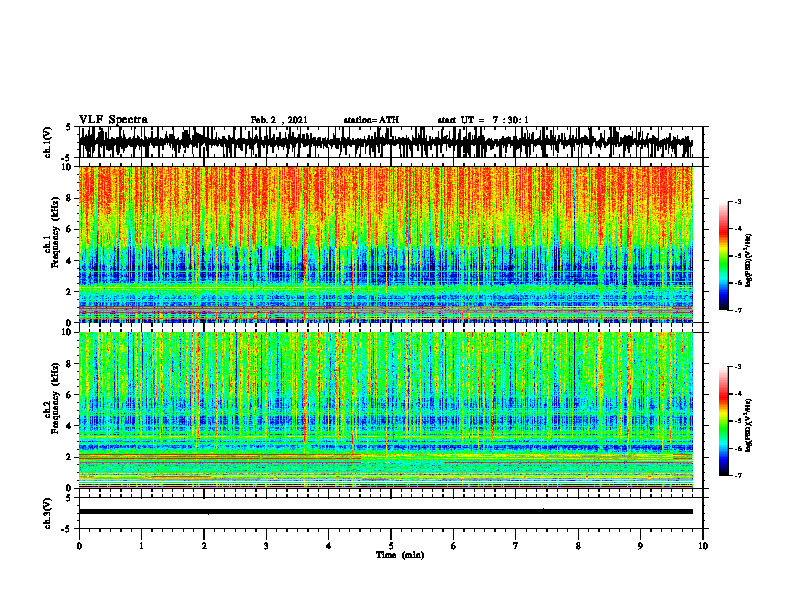The image size is (792, 612).
Task: Click time axis tick label "0"
Action: [79, 546]
